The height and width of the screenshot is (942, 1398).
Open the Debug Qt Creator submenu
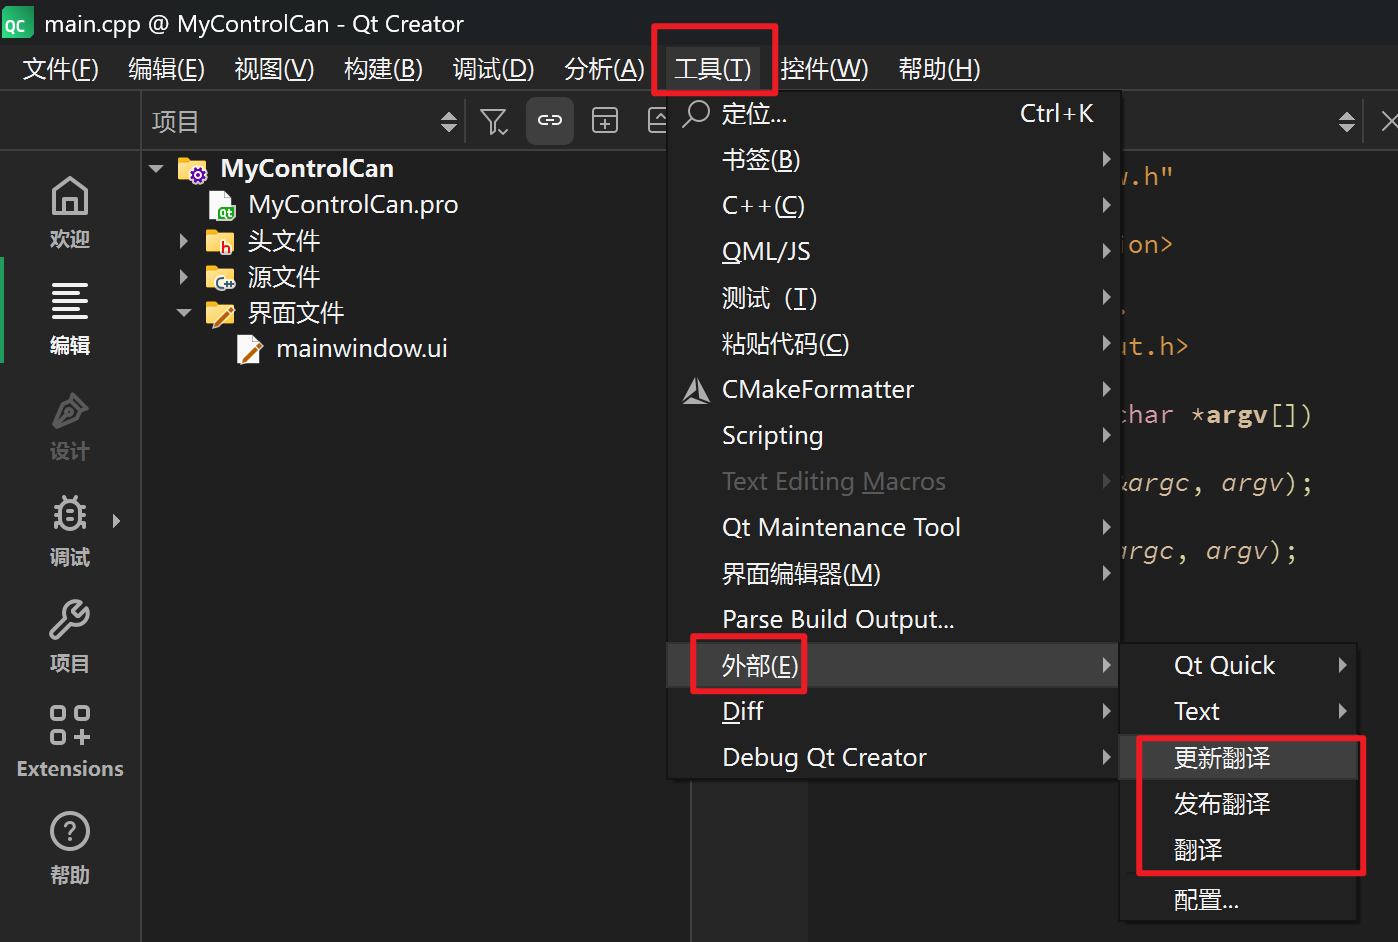pos(894,758)
